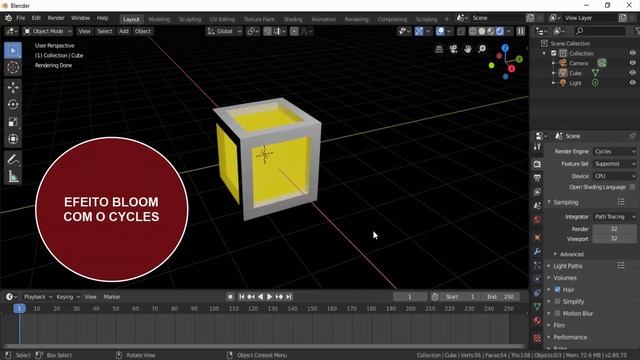Image resolution: width=640 pixels, height=360 pixels.
Task: Switch to the Shading workspace tab
Action: [293, 19]
